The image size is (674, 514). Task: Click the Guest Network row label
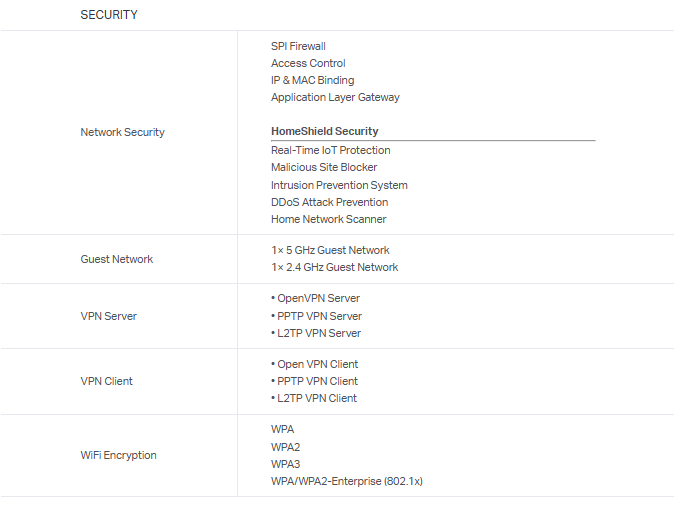117,259
